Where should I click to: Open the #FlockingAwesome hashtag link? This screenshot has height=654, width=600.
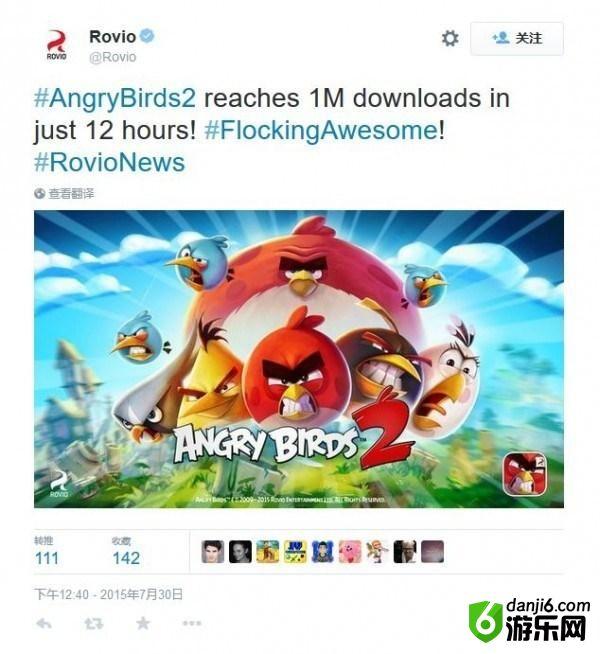(x=321, y=130)
